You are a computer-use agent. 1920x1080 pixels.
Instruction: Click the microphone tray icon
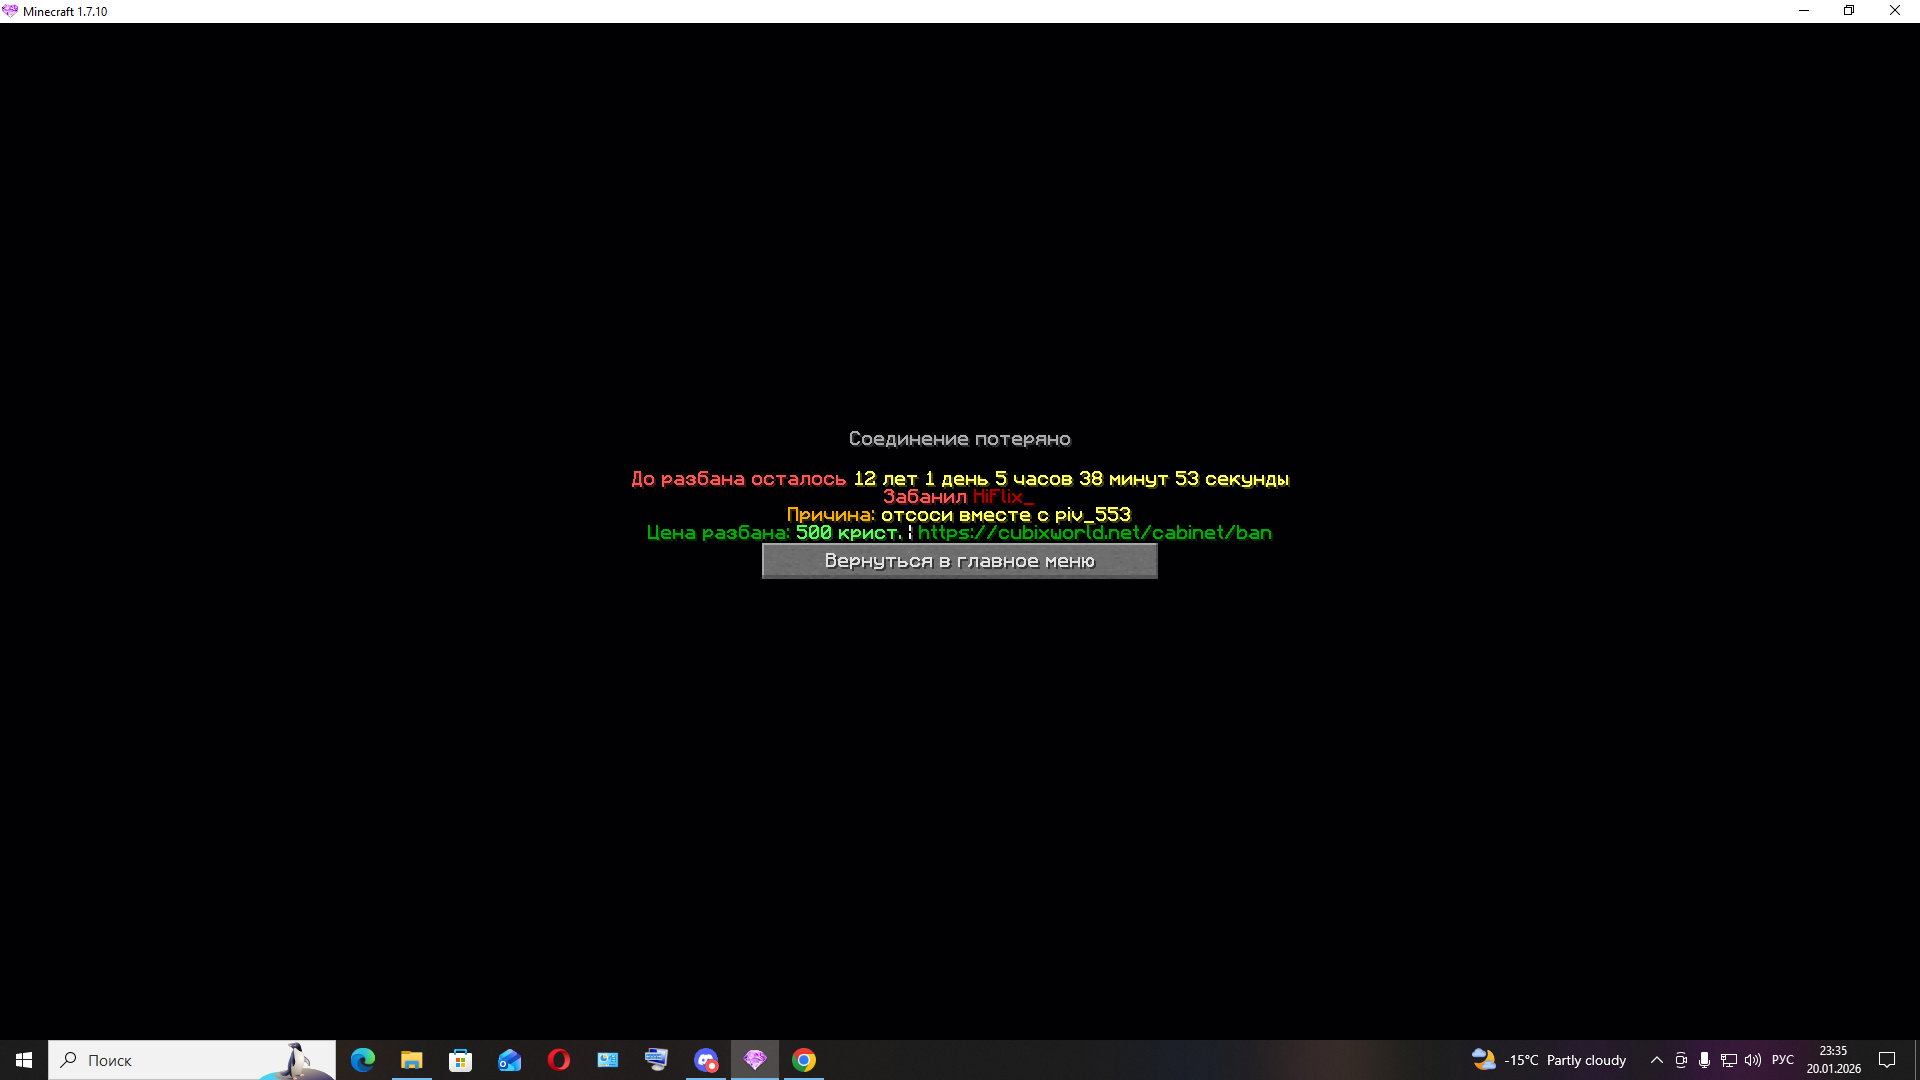(1704, 1060)
